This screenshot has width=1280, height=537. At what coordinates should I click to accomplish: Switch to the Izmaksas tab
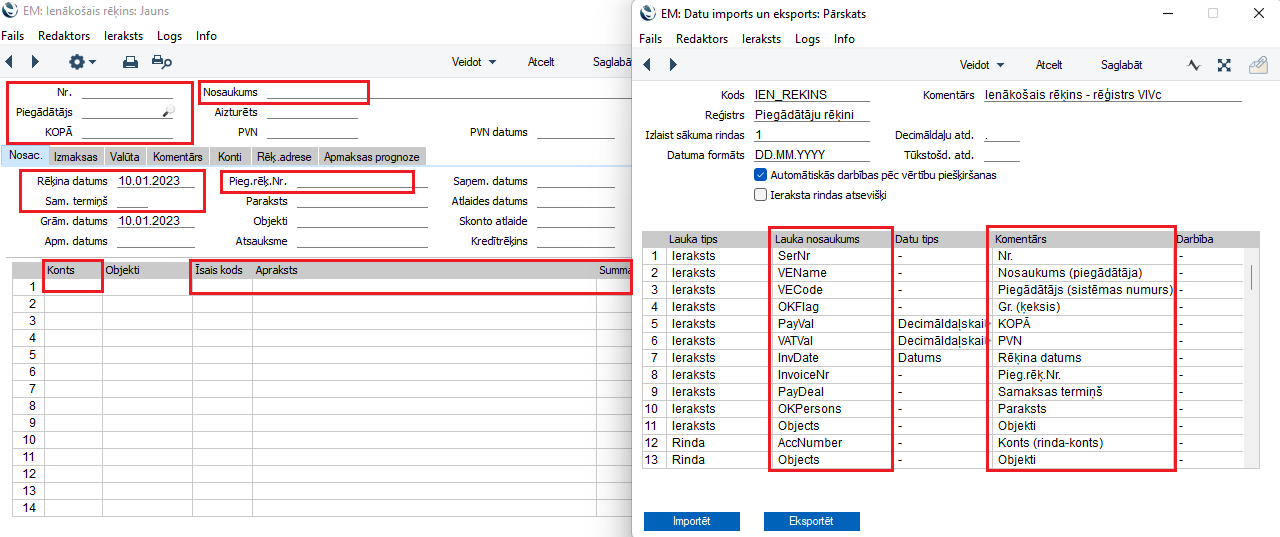(x=75, y=157)
